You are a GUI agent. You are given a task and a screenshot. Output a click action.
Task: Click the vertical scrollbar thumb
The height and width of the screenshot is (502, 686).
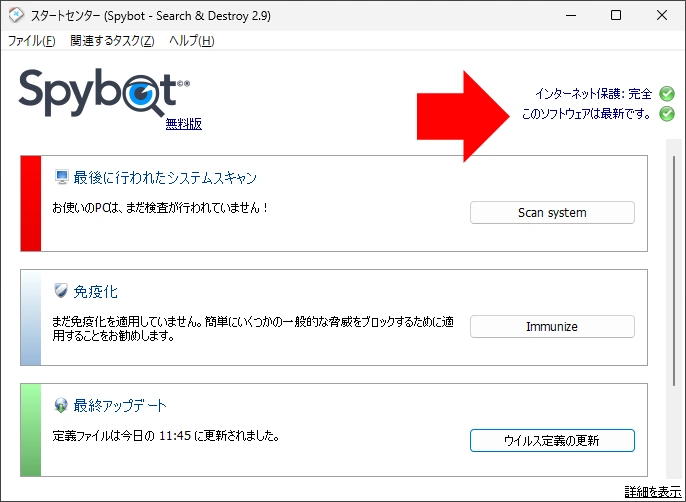point(674,270)
